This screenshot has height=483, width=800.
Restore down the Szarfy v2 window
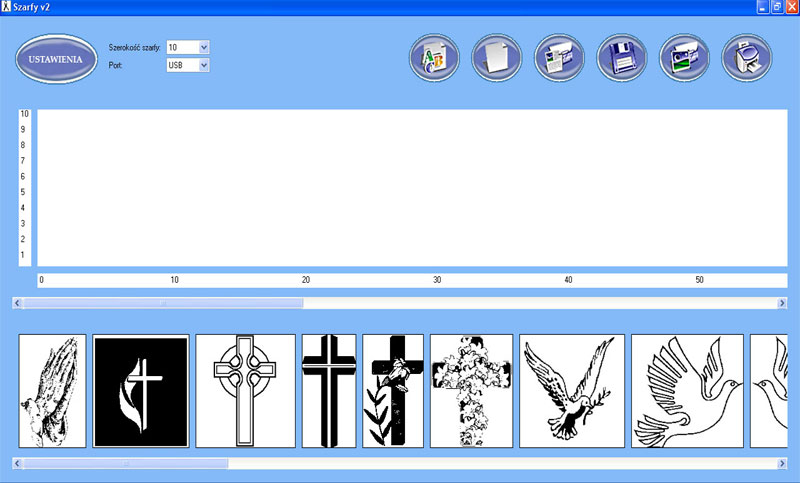click(x=777, y=7)
